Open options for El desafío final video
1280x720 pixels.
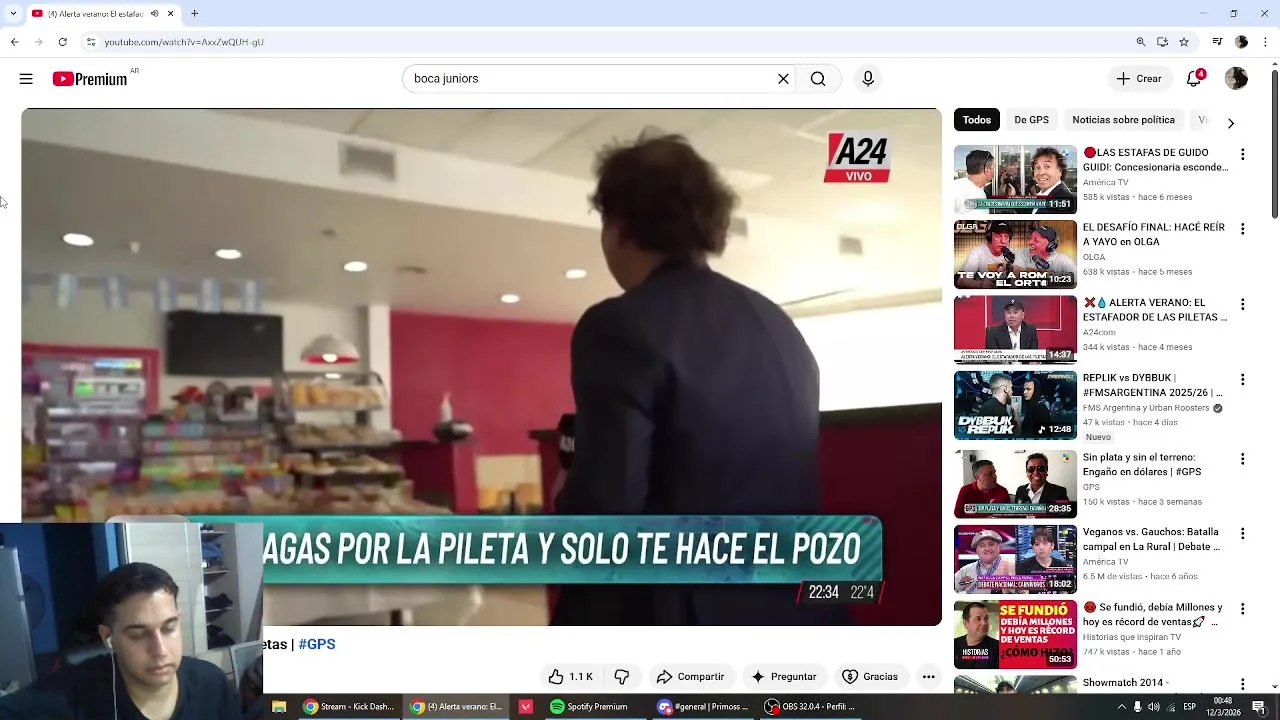click(x=1242, y=229)
